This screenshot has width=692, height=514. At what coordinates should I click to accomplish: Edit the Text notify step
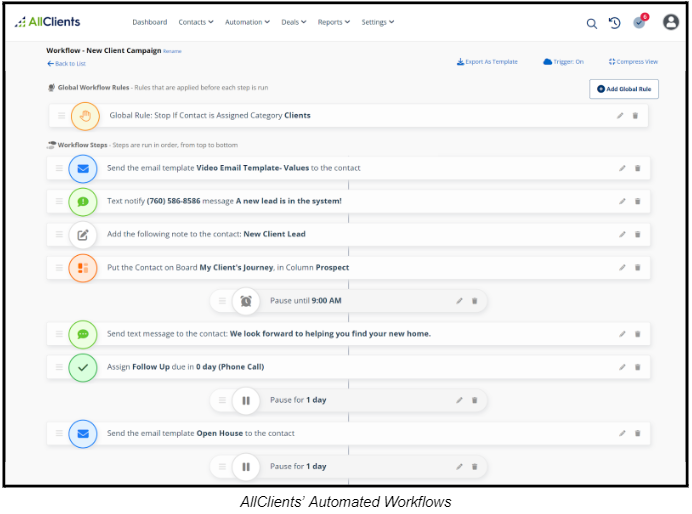(x=622, y=201)
